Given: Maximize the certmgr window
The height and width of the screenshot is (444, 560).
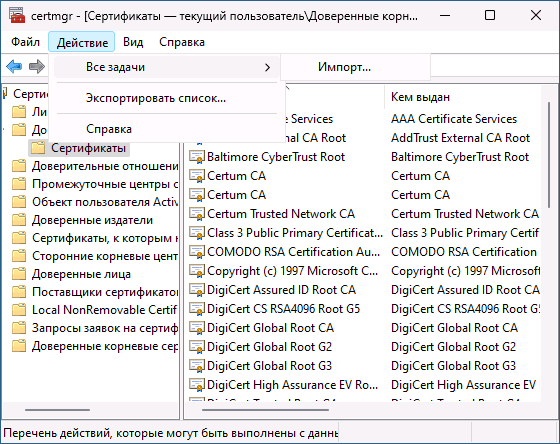Looking at the screenshot, I should pyautogui.click(x=490, y=15).
